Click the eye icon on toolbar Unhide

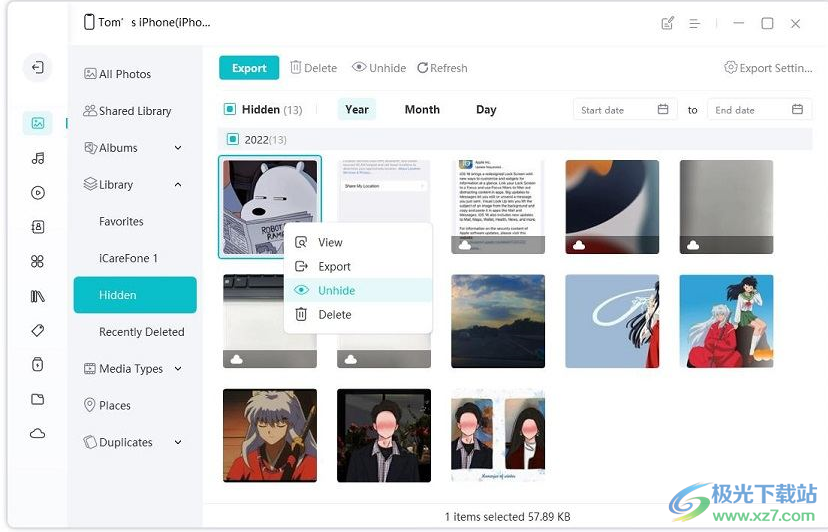tap(359, 67)
